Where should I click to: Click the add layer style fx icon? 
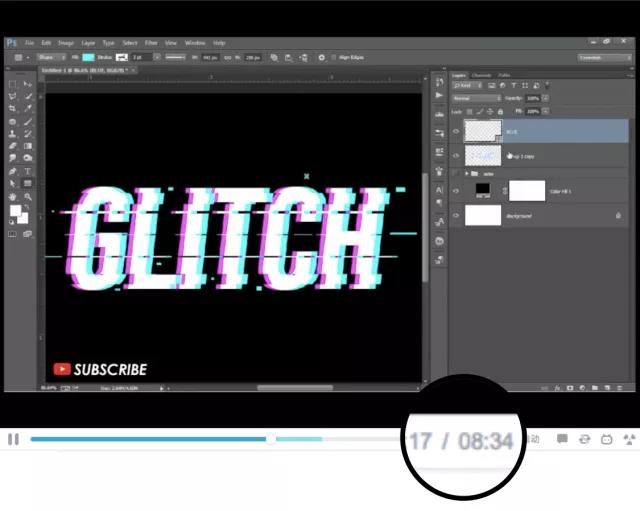click(557, 388)
